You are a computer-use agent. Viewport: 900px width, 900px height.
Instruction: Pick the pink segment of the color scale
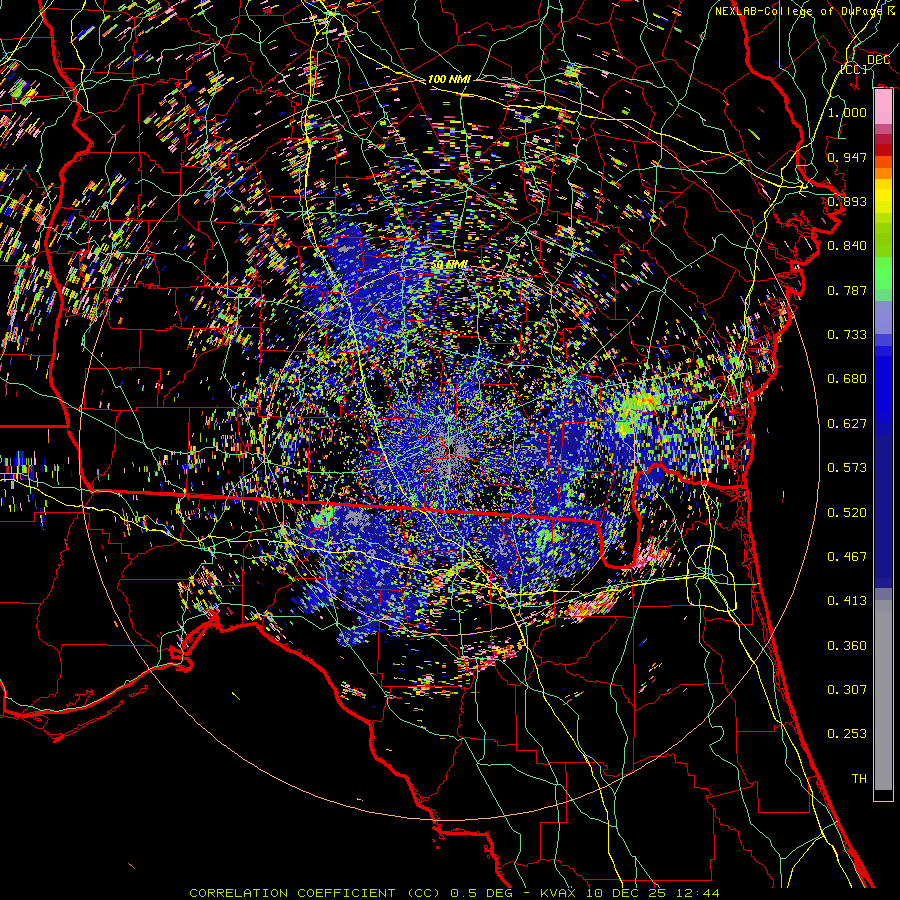[883, 107]
